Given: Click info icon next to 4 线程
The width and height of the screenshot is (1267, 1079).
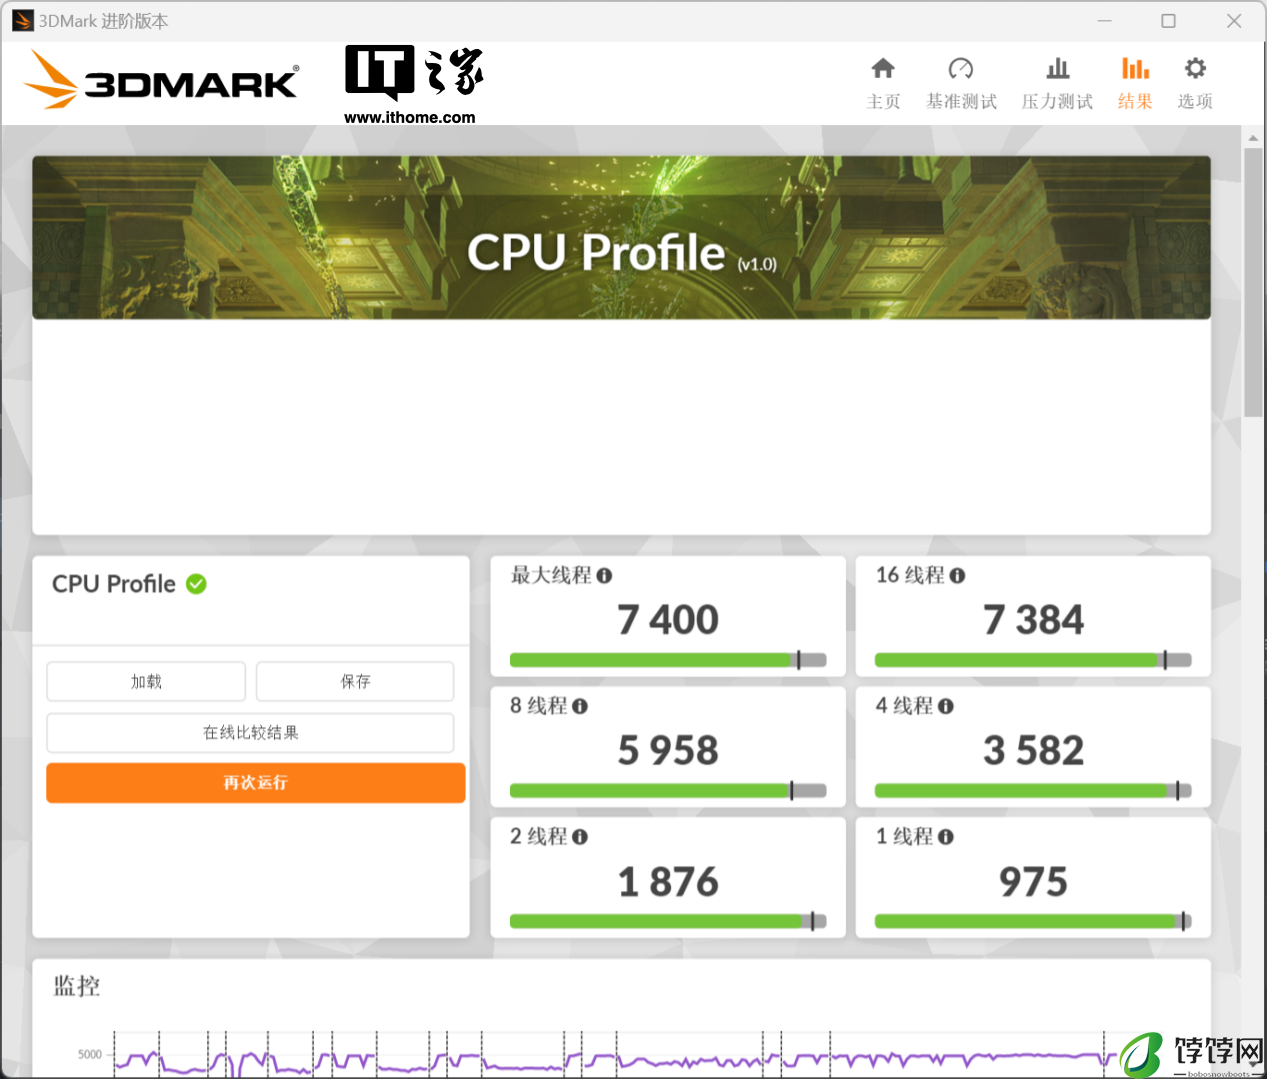Looking at the screenshot, I should (x=946, y=706).
